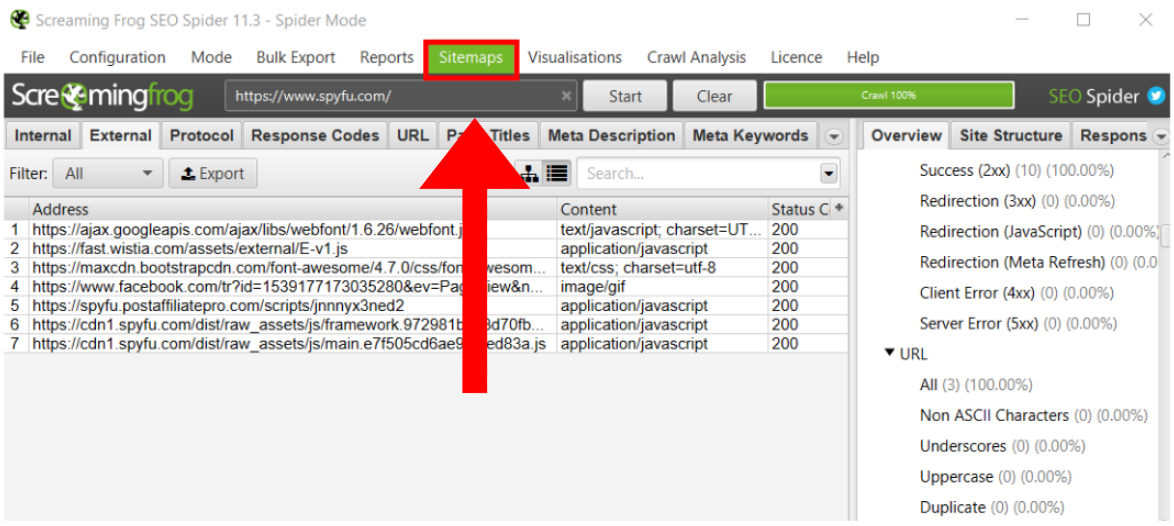Switch to tree view icon
This screenshot has width=1174, height=526.
(530, 174)
